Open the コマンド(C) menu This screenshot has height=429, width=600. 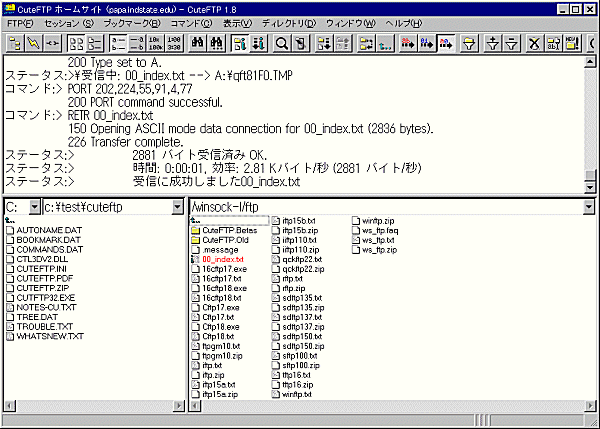(x=191, y=24)
